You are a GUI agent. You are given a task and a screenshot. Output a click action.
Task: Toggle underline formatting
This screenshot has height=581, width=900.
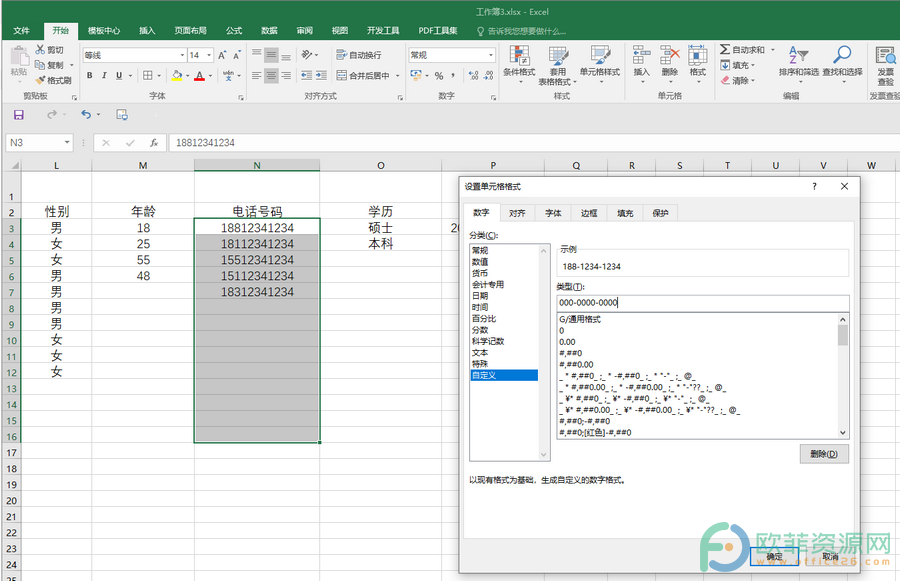tap(119, 75)
